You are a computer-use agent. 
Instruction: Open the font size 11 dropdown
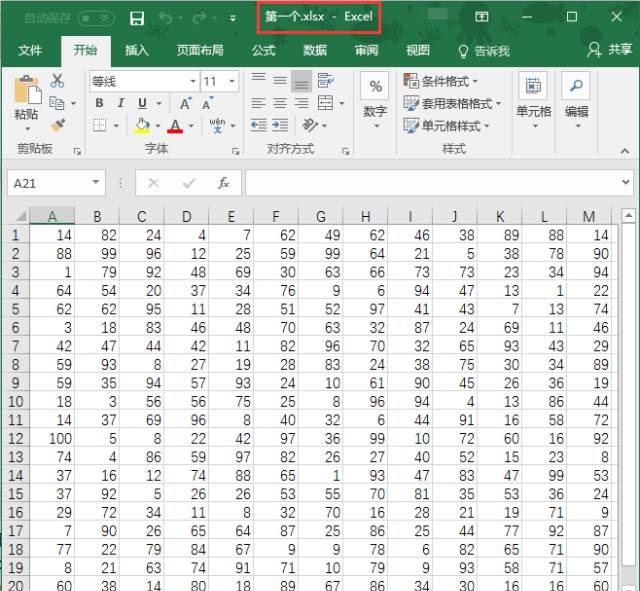pyautogui.click(x=232, y=81)
